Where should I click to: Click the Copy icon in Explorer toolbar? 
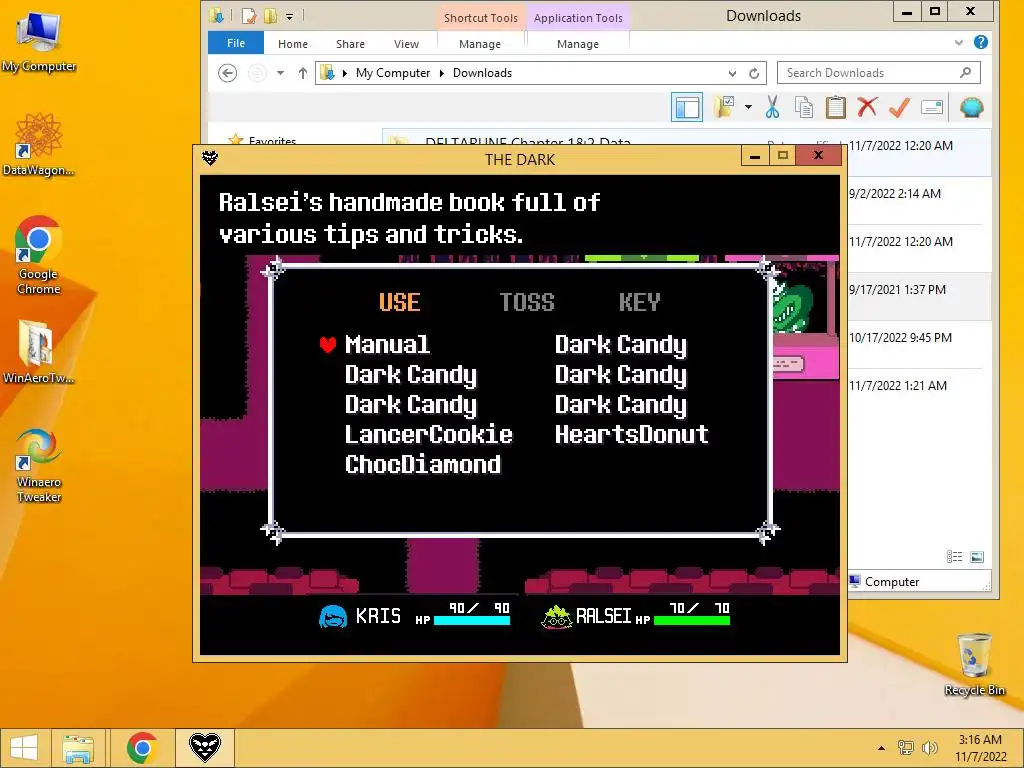coord(804,107)
